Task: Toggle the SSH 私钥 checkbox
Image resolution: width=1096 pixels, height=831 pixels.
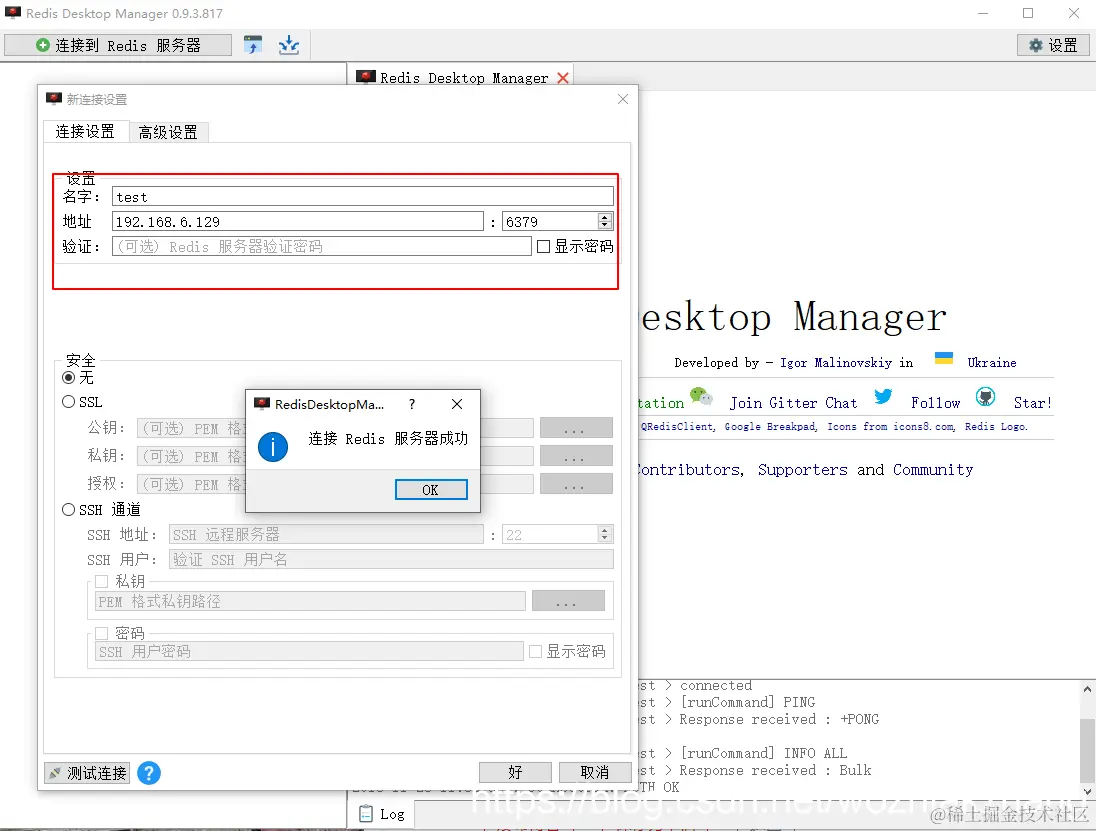Action: (x=102, y=581)
